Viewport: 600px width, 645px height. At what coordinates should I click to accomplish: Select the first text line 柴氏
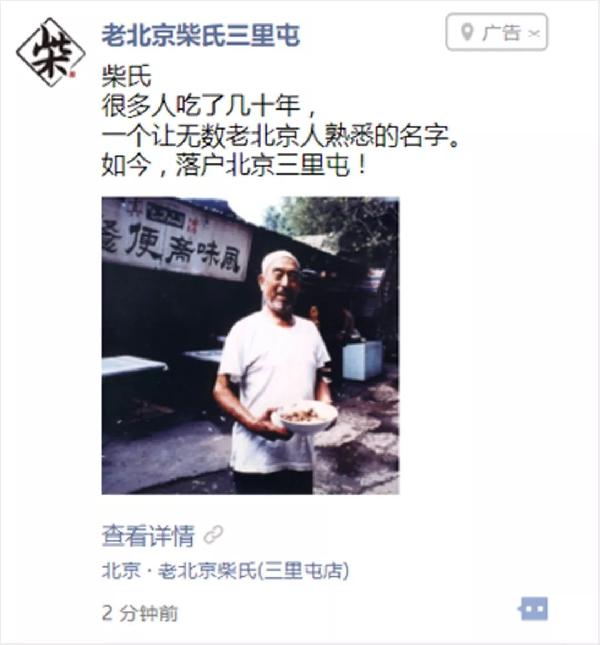pyautogui.click(x=126, y=77)
